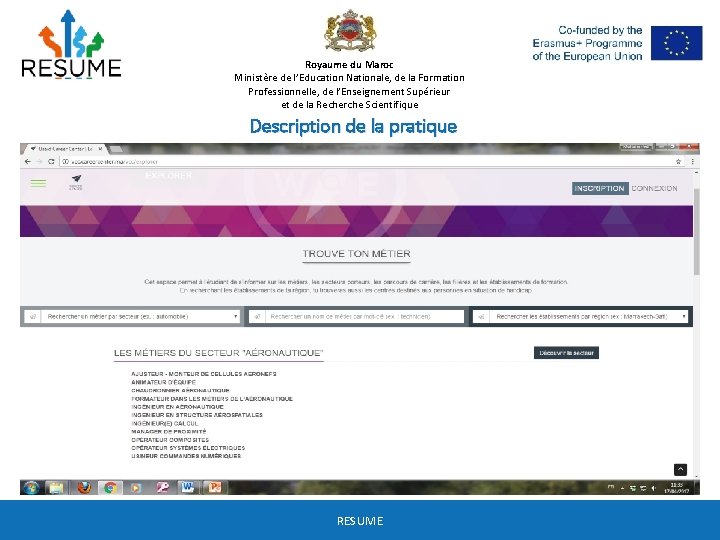
Task: Launch Firefox from the taskbar
Action: pos(84,487)
